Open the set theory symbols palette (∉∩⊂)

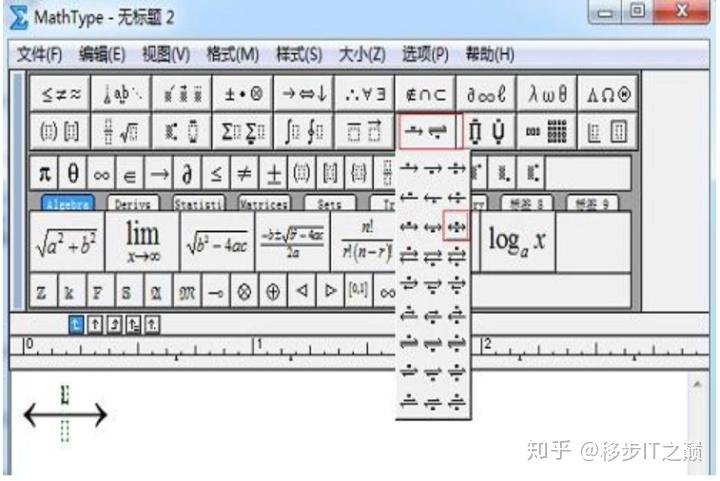(x=425, y=94)
